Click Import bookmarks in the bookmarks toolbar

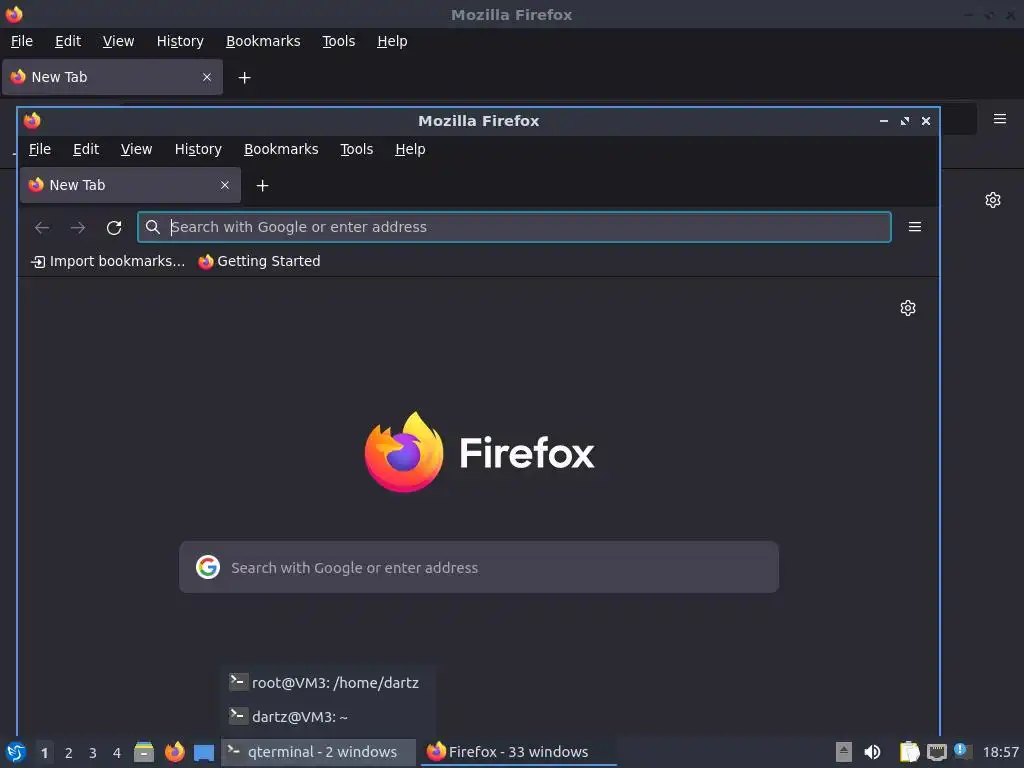(108, 261)
